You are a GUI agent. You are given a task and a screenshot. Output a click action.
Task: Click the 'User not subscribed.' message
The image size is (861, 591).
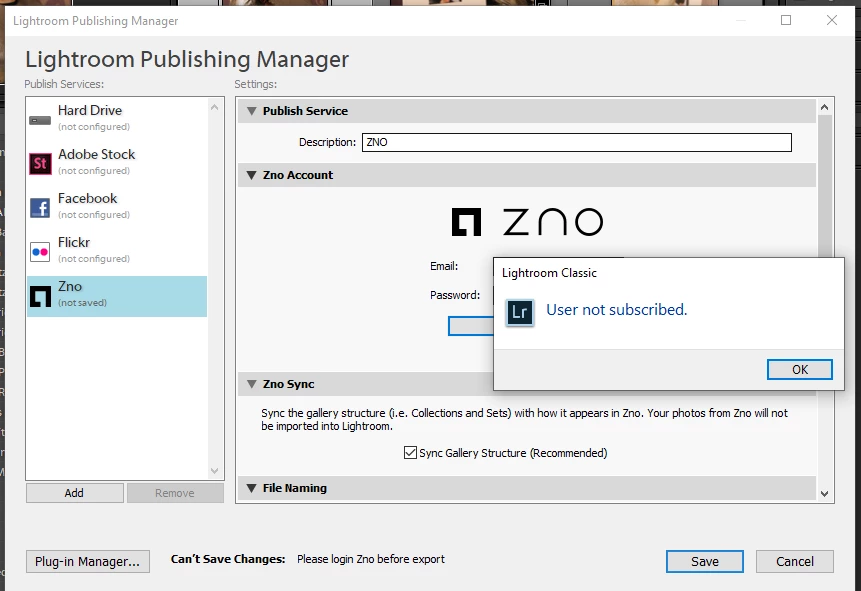coord(616,310)
